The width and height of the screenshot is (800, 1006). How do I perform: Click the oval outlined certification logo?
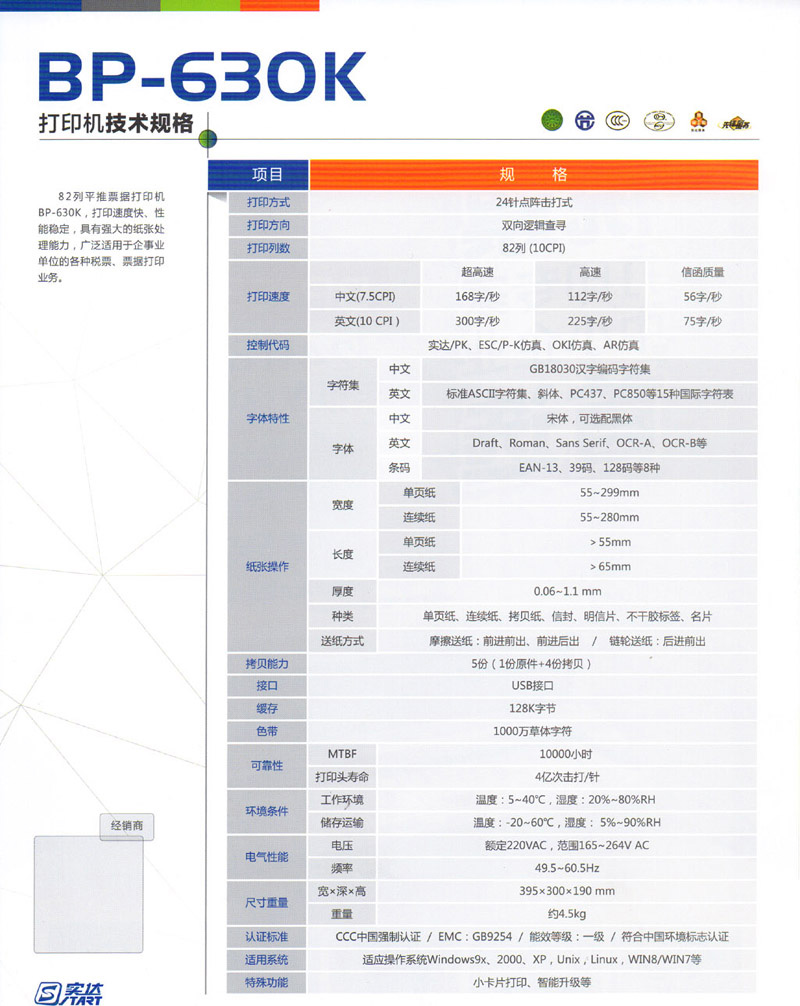click(x=660, y=121)
